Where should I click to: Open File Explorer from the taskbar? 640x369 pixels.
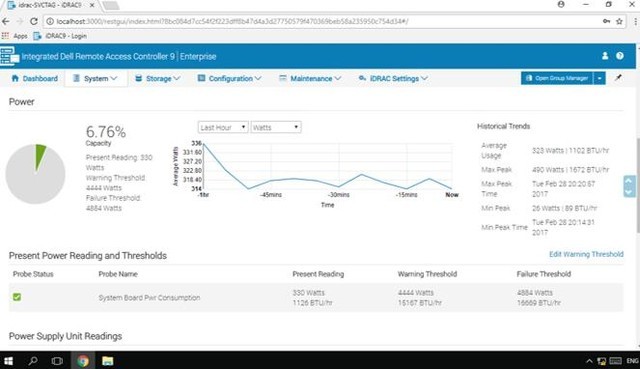coord(108,361)
